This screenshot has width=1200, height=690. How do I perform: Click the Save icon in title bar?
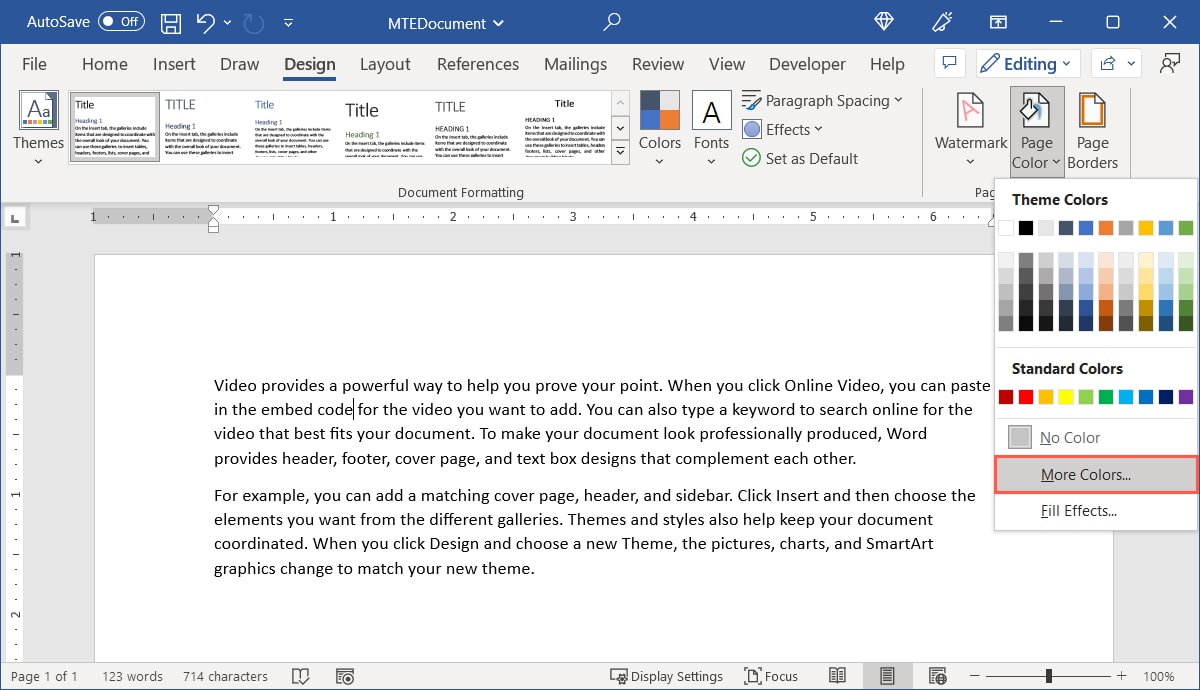tap(171, 22)
